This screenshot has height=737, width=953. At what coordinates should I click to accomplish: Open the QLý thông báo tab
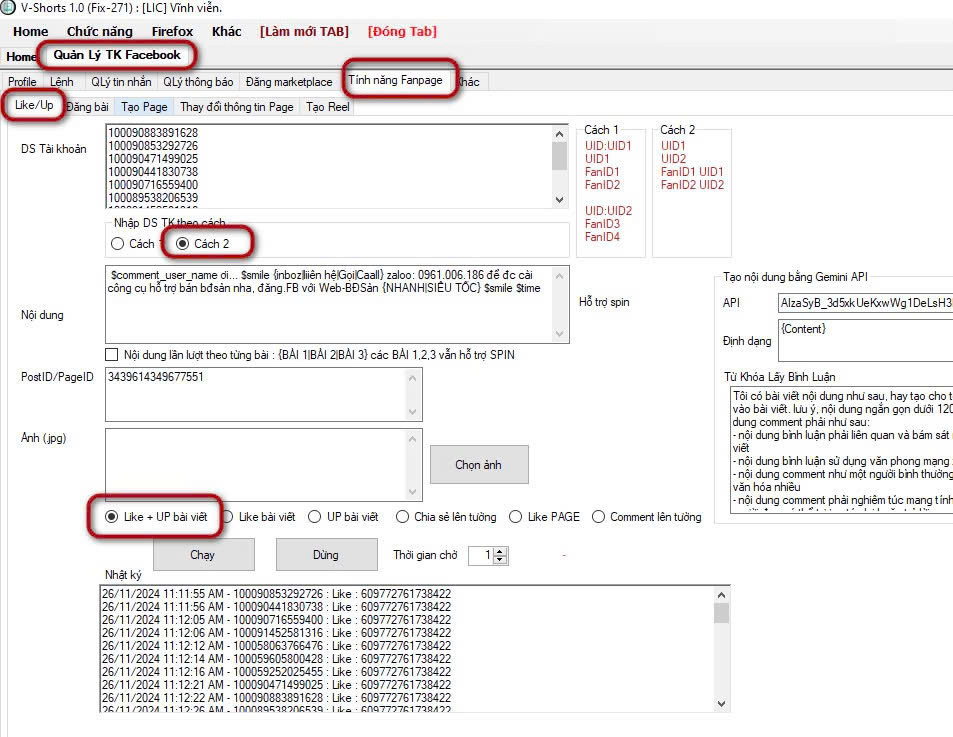tap(198, 81)
